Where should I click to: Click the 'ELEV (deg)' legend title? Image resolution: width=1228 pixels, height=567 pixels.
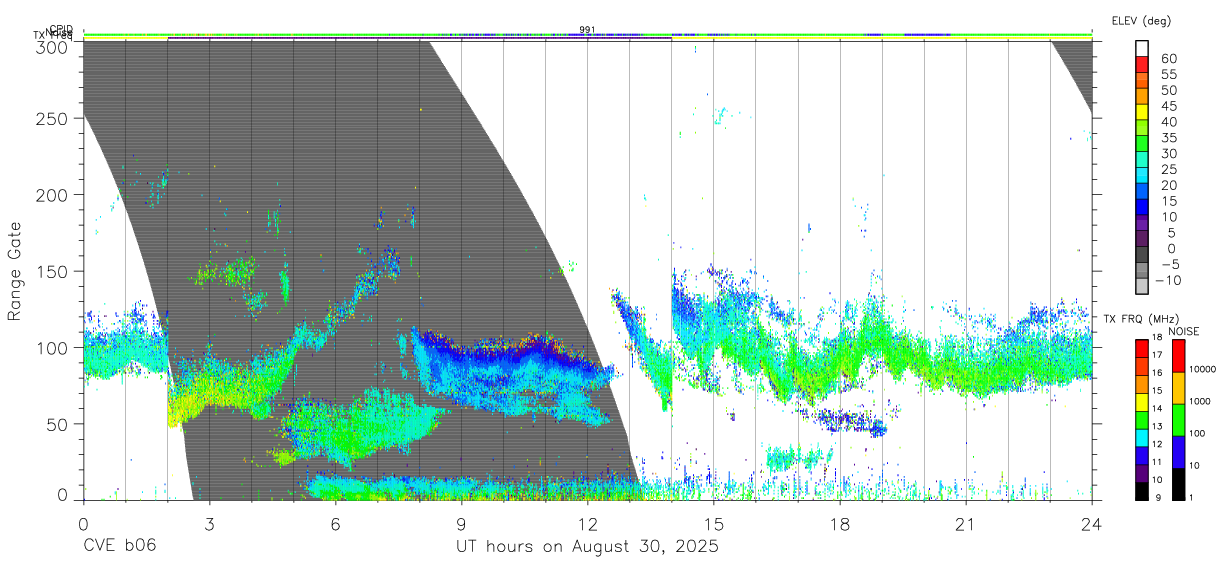[x=1141, y=20]
